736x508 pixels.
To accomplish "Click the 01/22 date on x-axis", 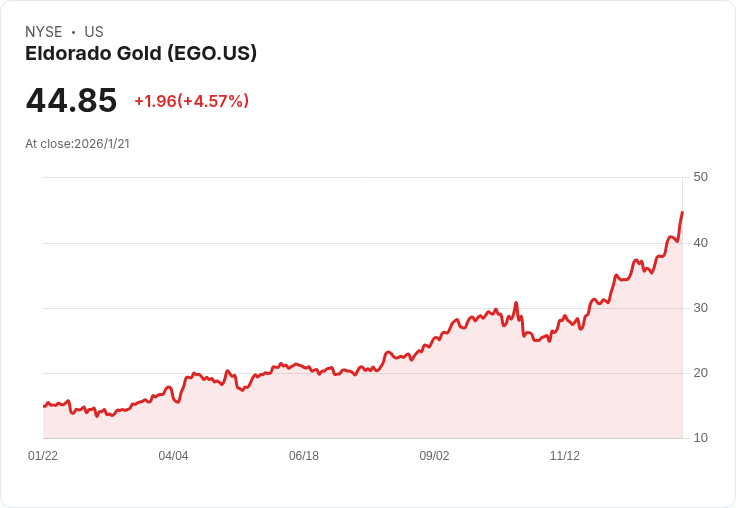I will pyautogui.click(x=43, y=456).
